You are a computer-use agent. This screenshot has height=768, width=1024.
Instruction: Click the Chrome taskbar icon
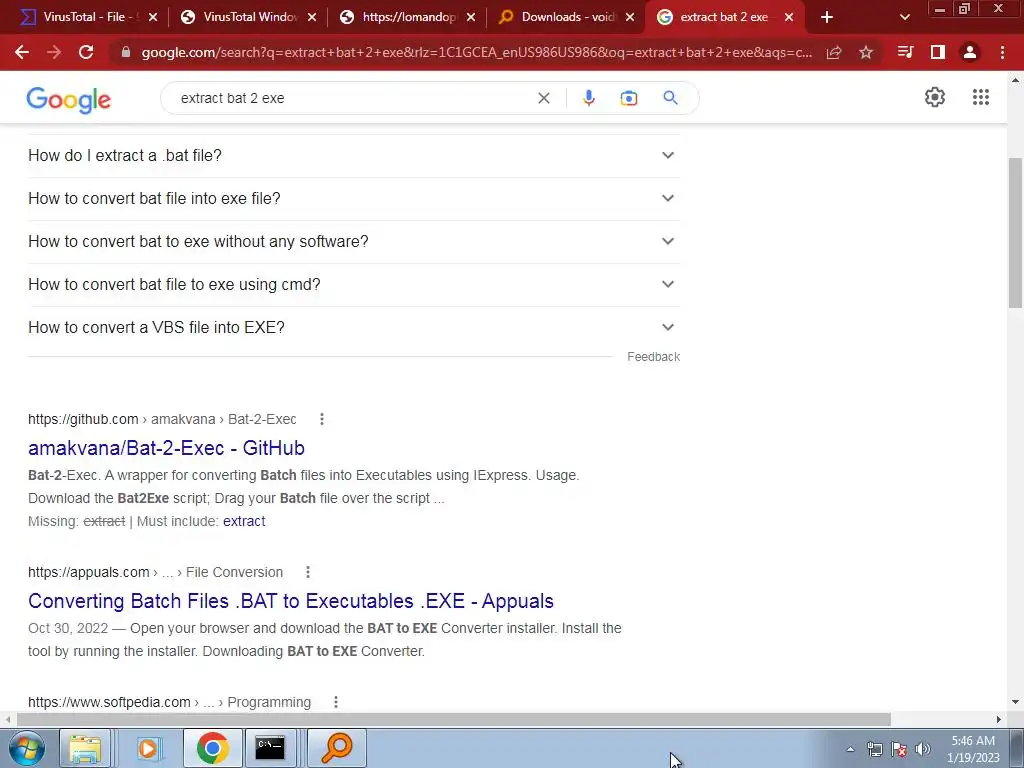(212, 748)
